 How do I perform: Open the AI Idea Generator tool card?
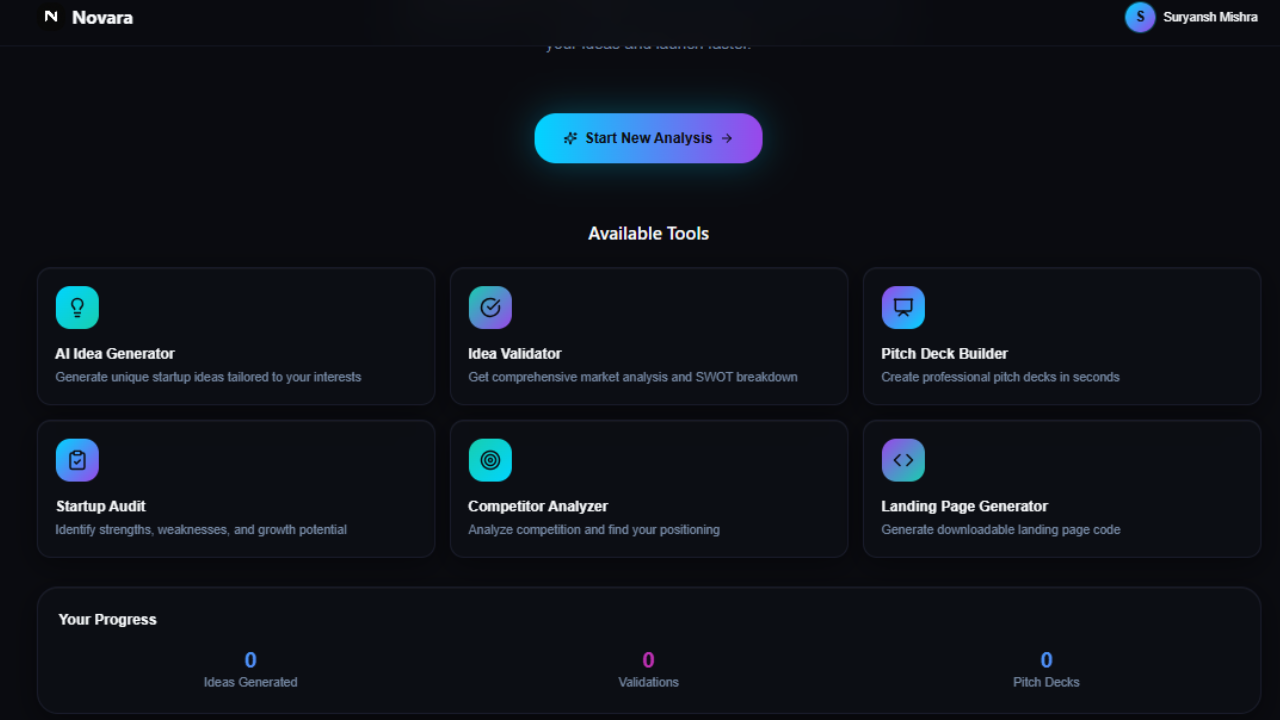236,336
